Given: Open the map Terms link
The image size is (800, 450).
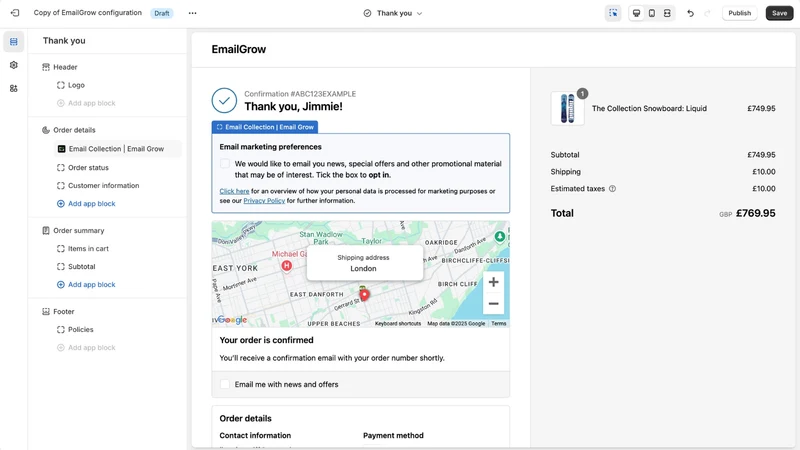Looking at the screenshot, I should (498, 323).
